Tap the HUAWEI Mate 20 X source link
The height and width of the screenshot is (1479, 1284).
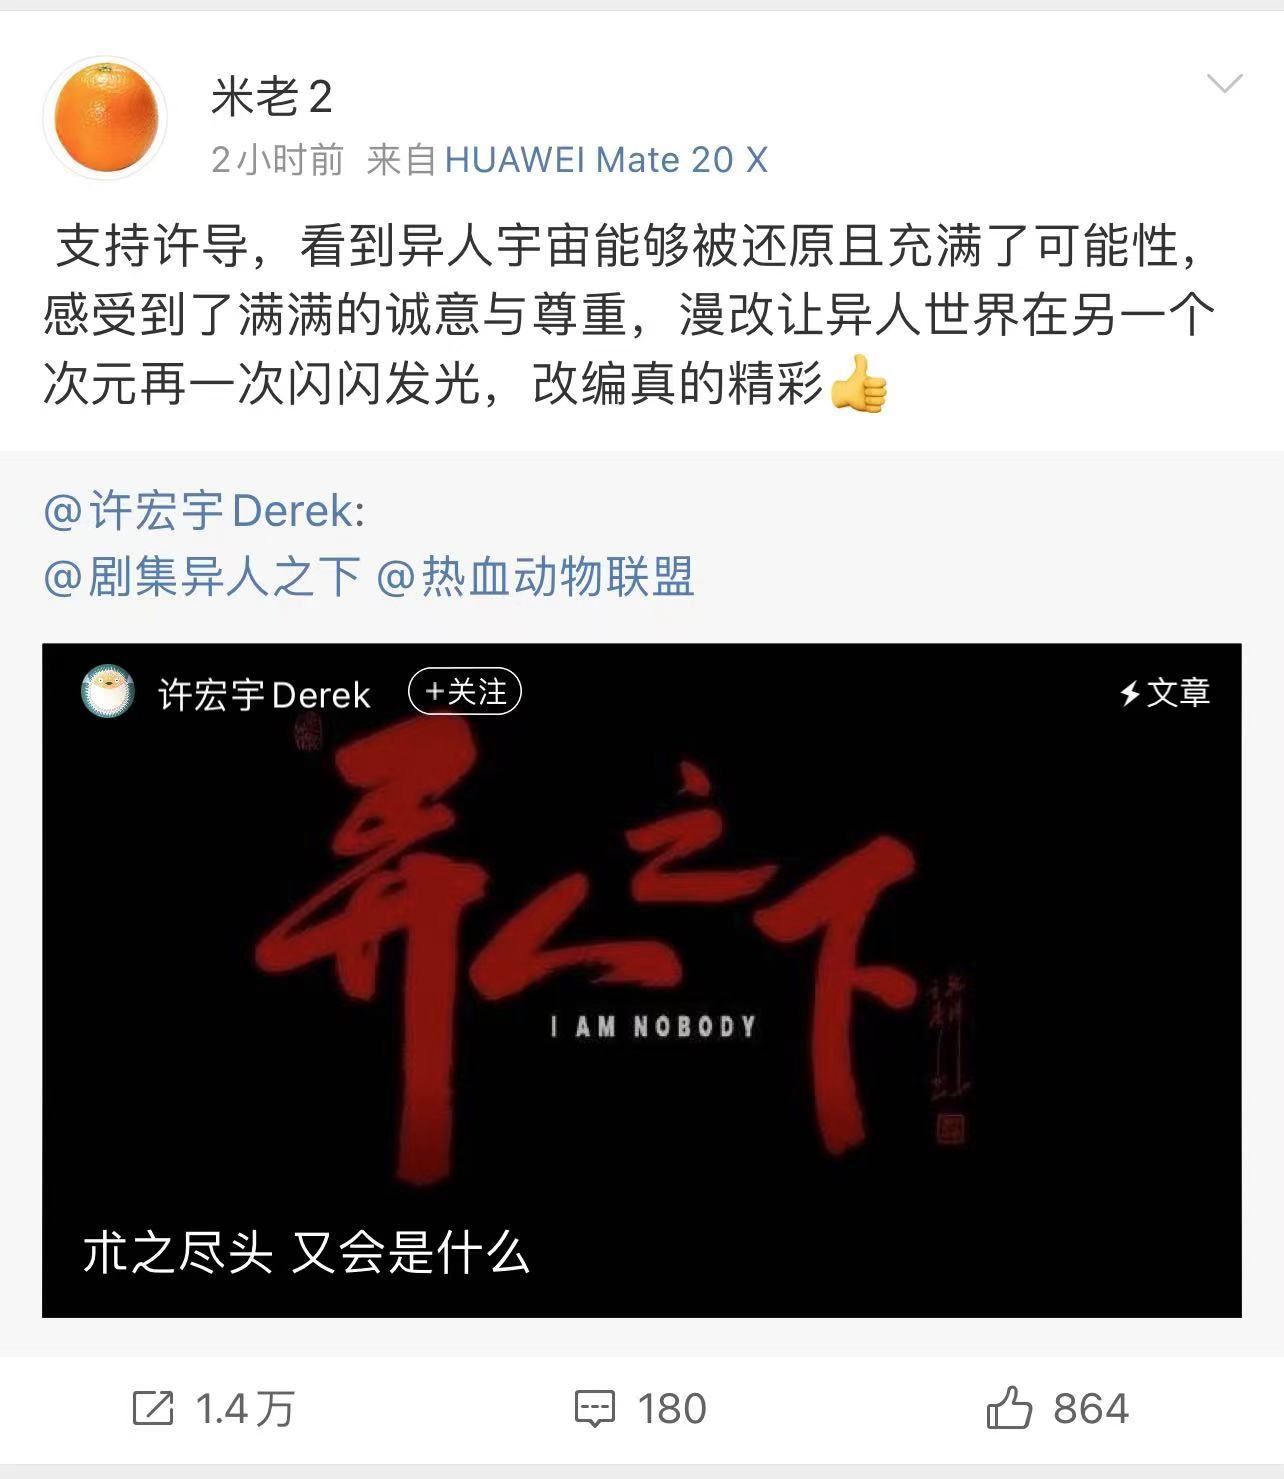pyautogui.click(x=606, y=160)
